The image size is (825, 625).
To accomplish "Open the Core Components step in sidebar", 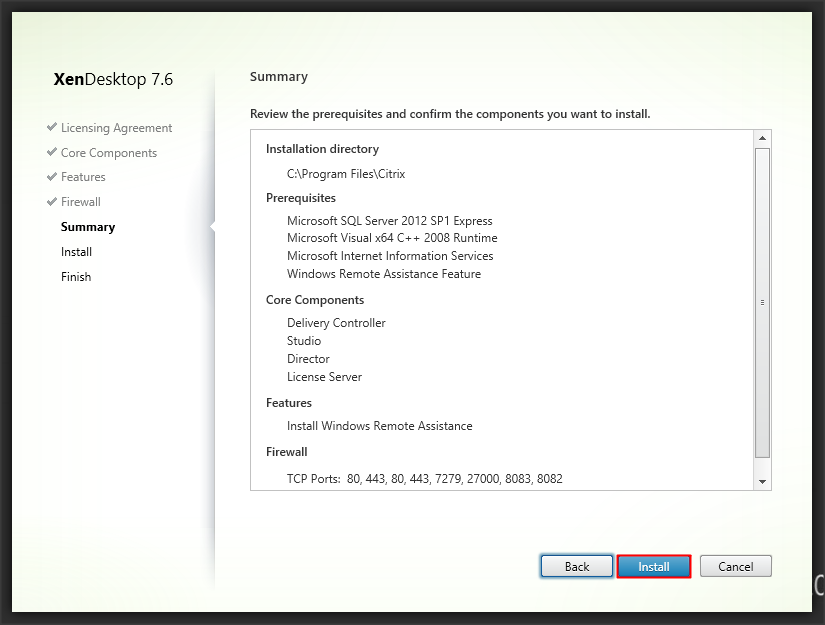I will click(108, 153).
